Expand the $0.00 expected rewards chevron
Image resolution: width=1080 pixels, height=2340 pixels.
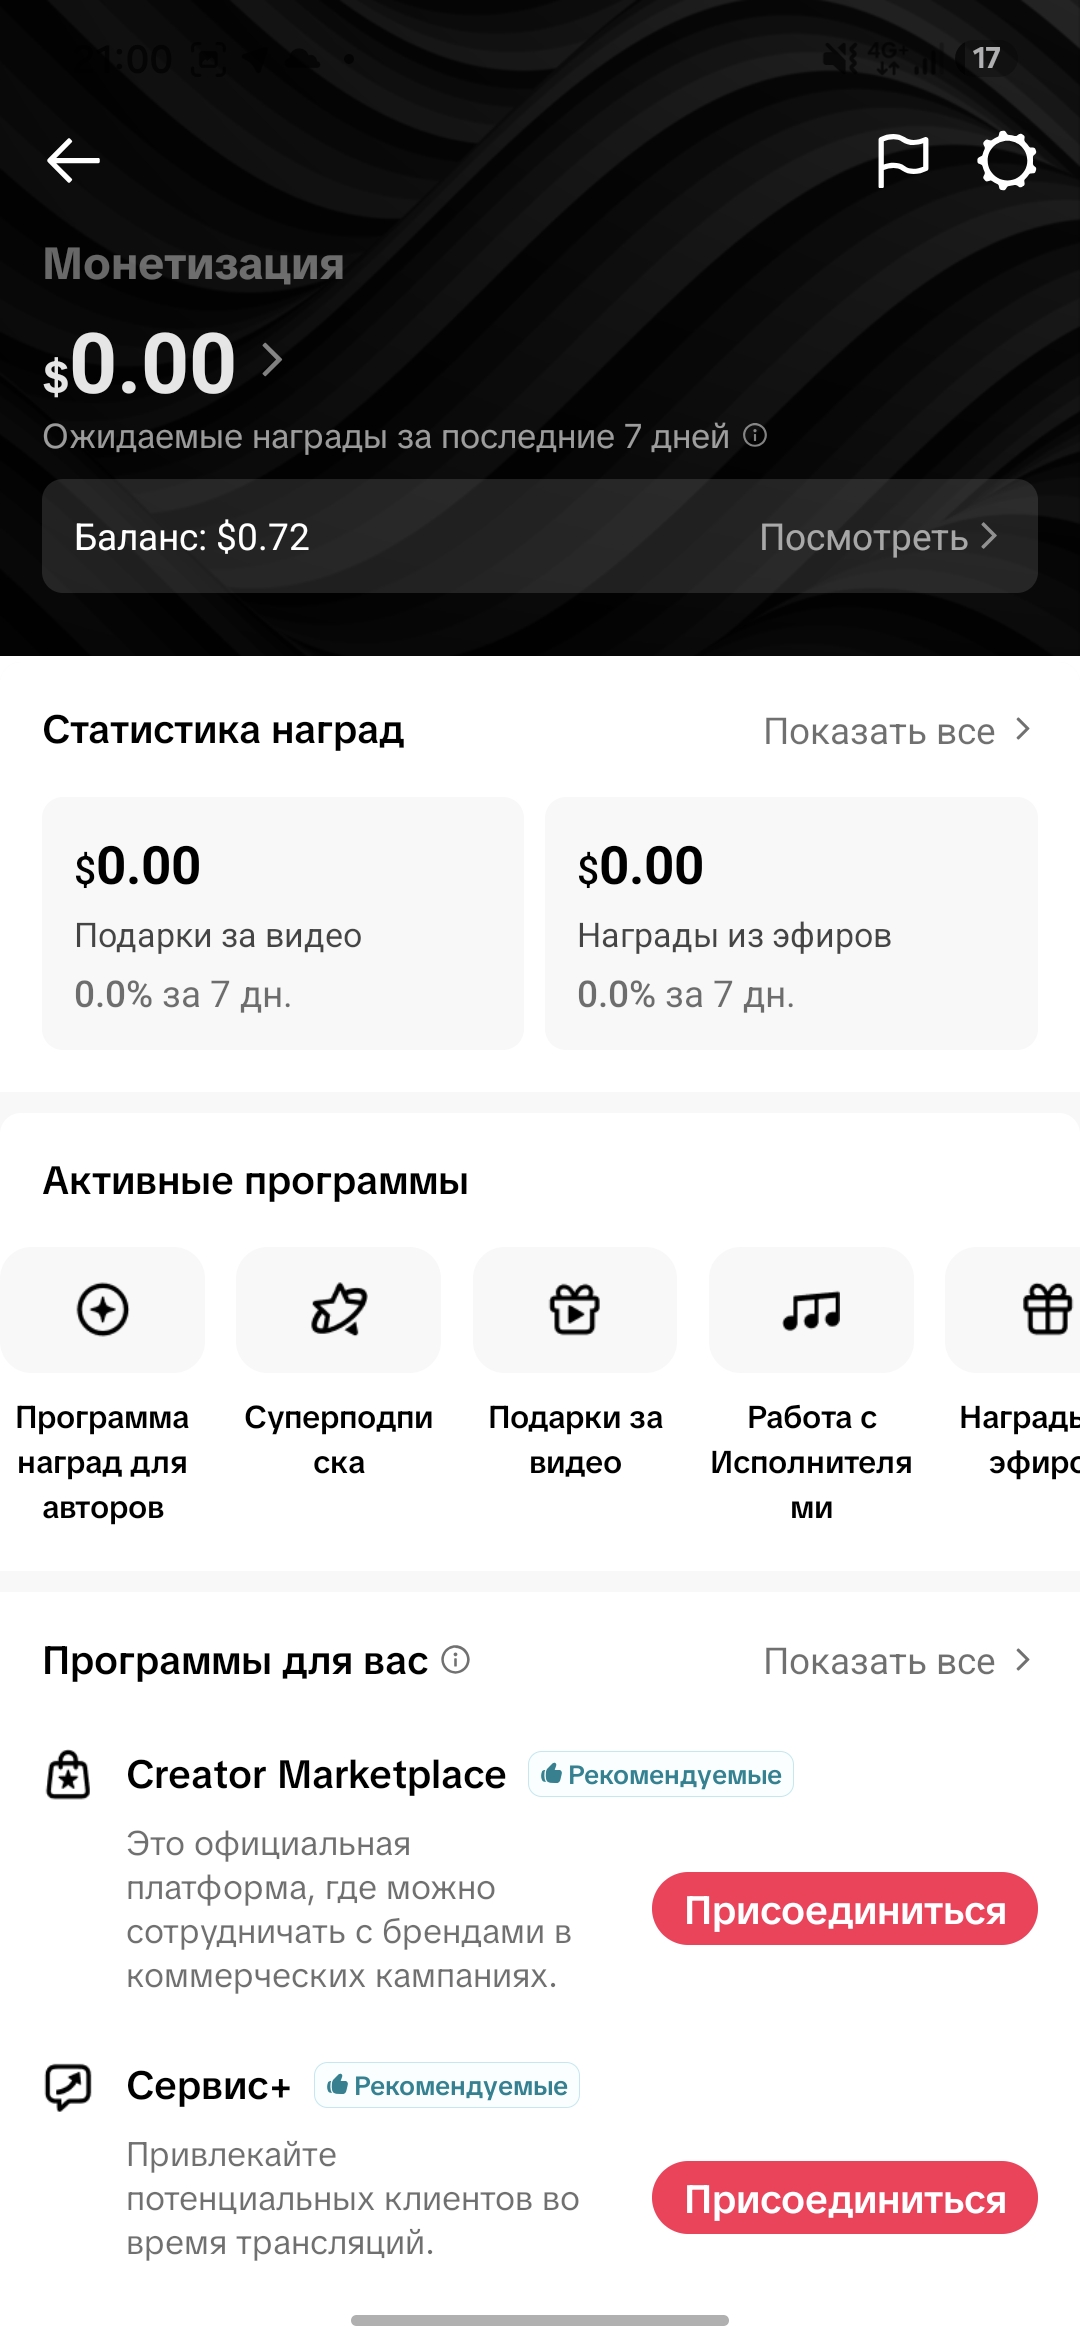pyautogui.click(x=272, y=359)
